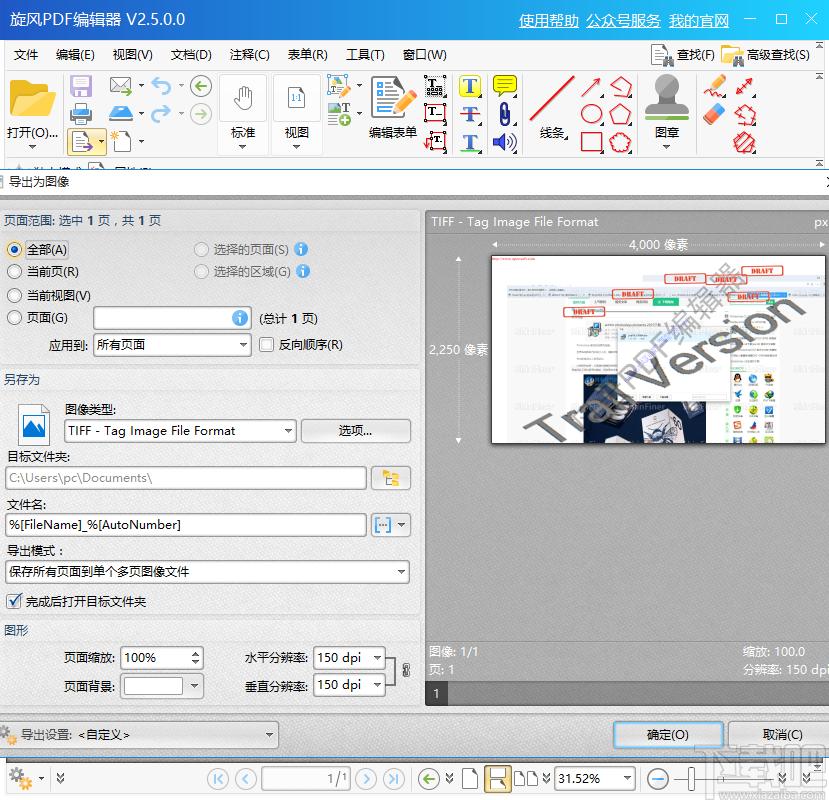
Task: Open the file name macro dropdown arrow
Action: [x=402, y=525]
